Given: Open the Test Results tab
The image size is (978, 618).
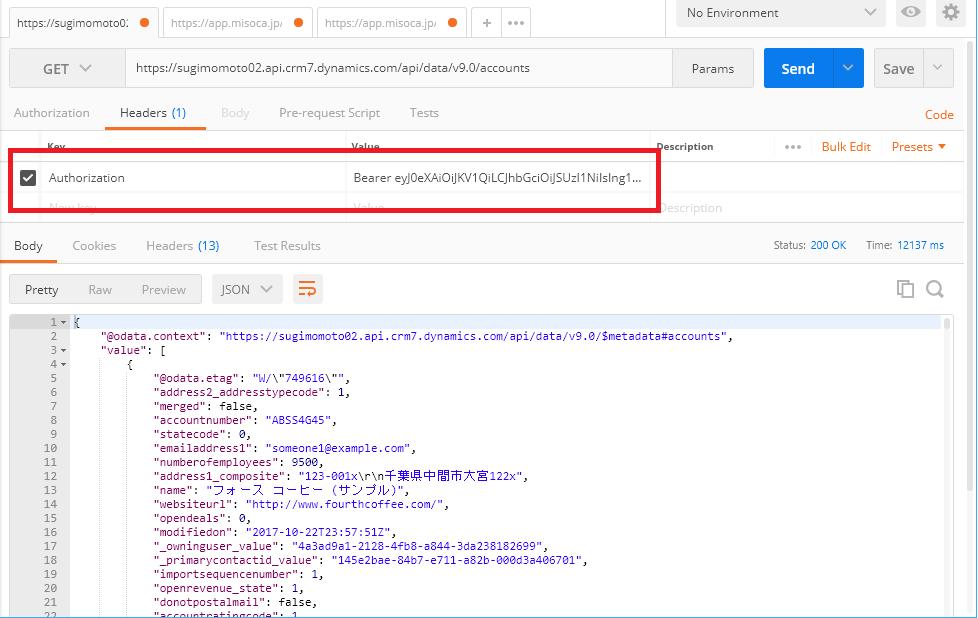Looking at the screenshot, I should [287, 246].
